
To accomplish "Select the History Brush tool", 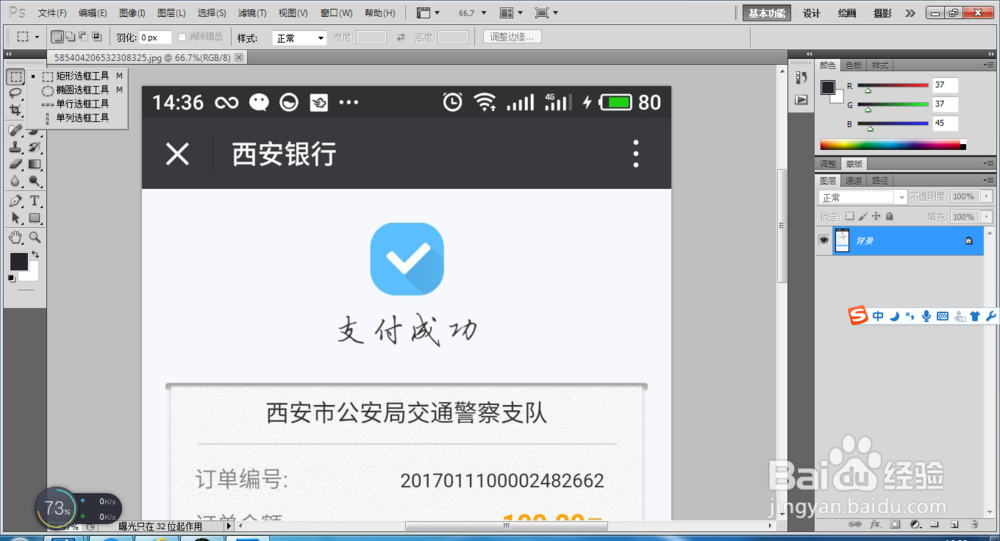I will point(34,147).
